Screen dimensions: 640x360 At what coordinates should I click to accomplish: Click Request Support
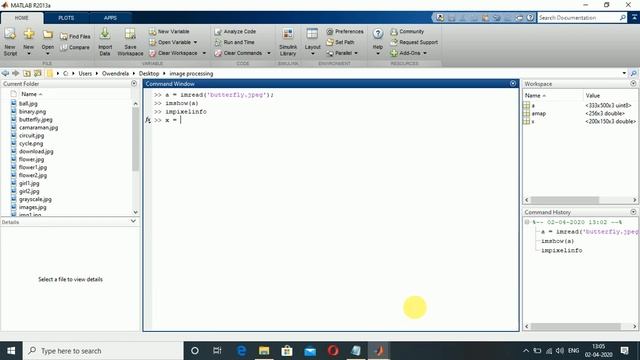coord(414,42)
